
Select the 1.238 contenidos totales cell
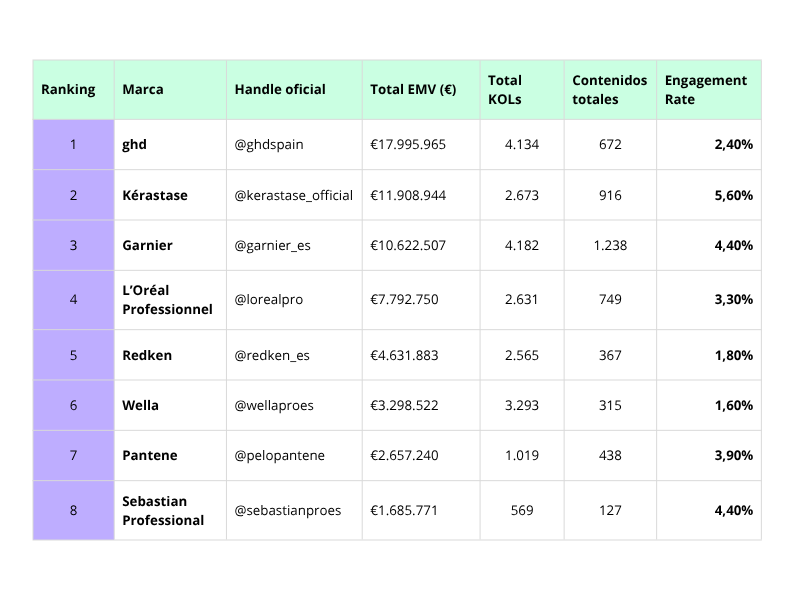pyautogui.click(x=610, y=246)
